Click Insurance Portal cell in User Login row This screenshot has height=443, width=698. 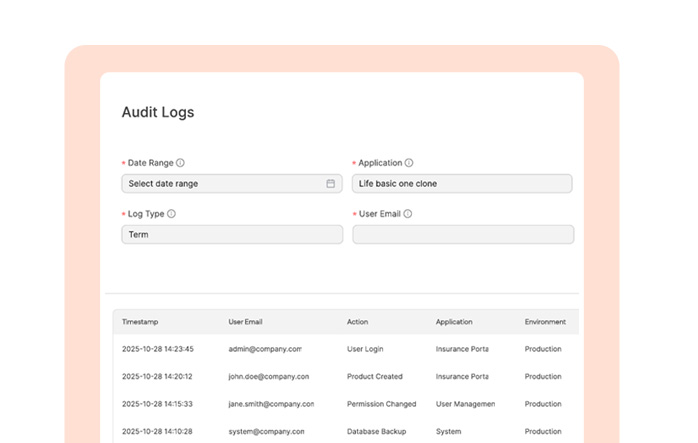click(462, 349)
